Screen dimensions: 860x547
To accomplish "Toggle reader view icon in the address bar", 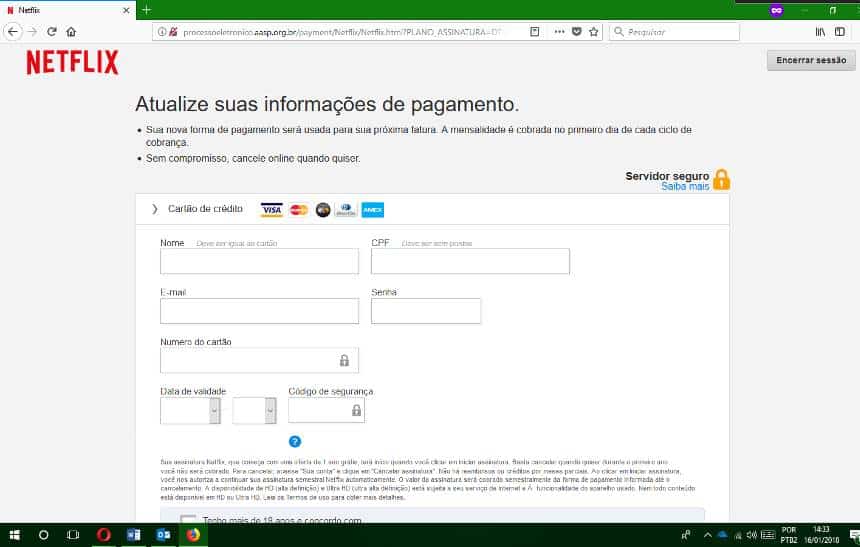I will (x=535, y=32).
